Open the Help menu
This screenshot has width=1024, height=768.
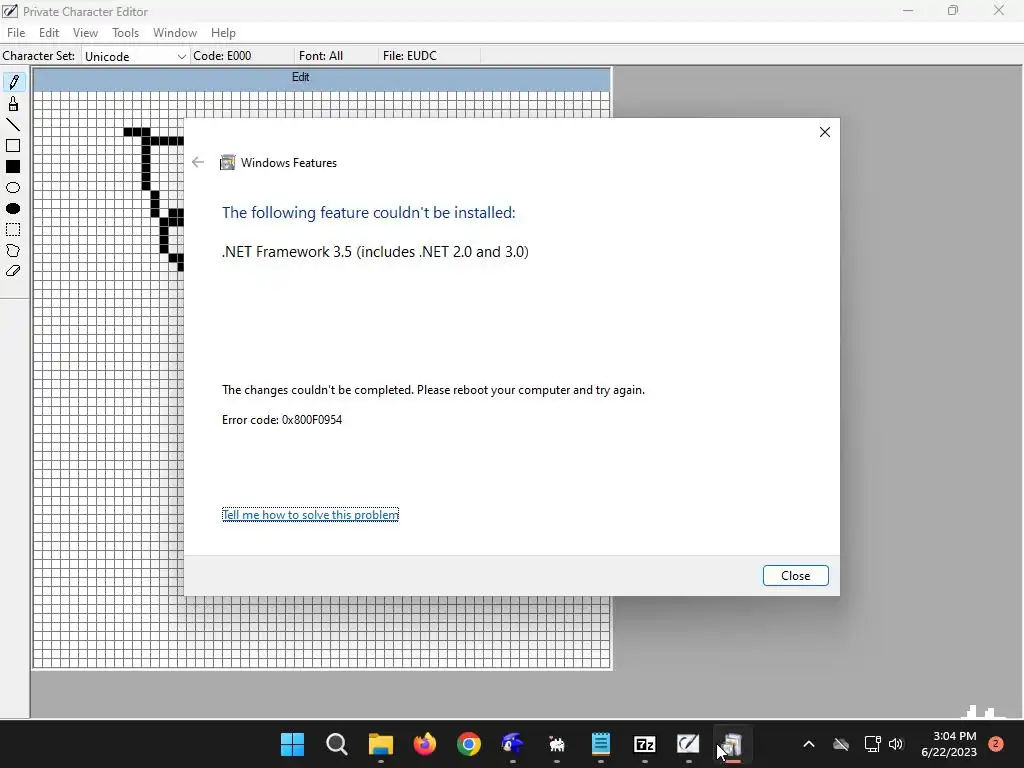coord(223,33)
